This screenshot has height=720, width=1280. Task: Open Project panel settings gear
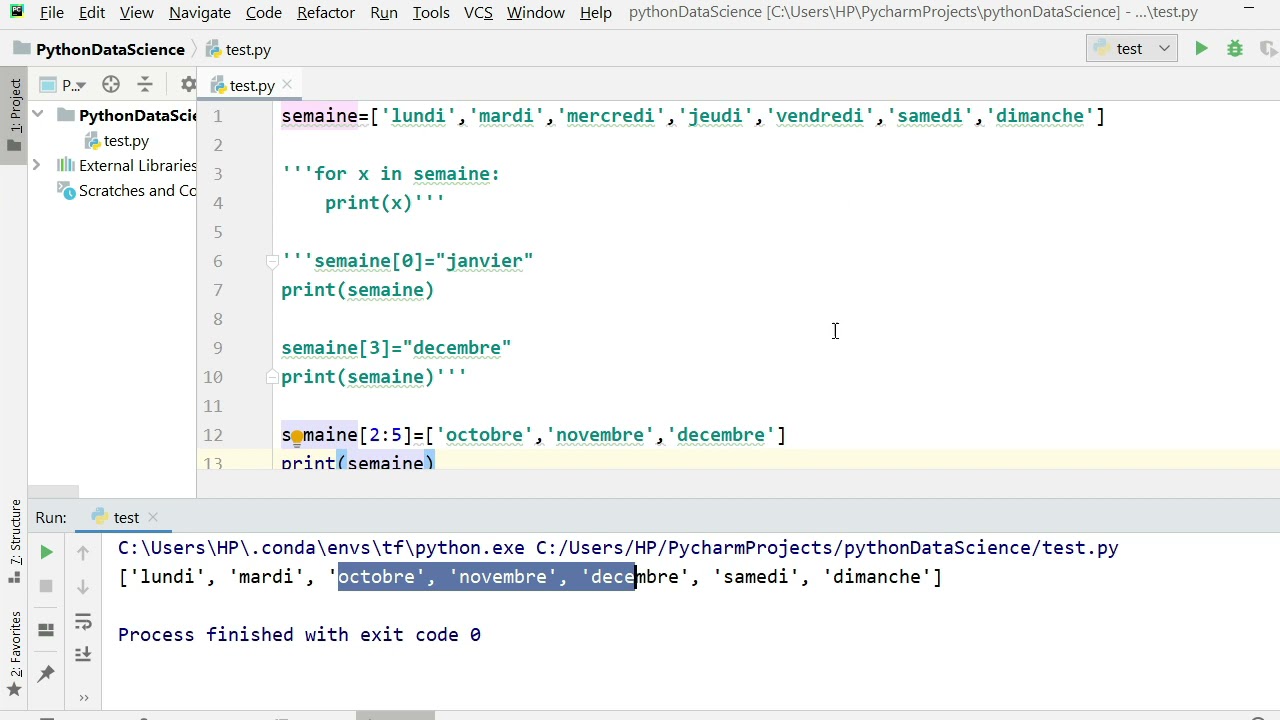188,84
